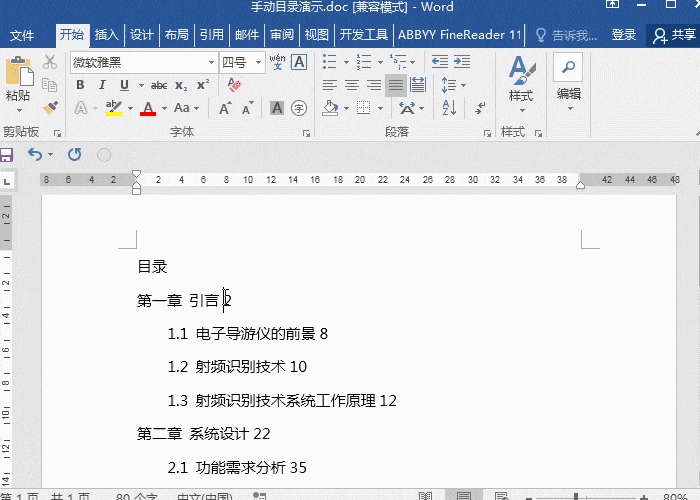Switch to the 布局 Layout tab
Viewport: 700px width, 500px height.
click(x=176, y=35)
